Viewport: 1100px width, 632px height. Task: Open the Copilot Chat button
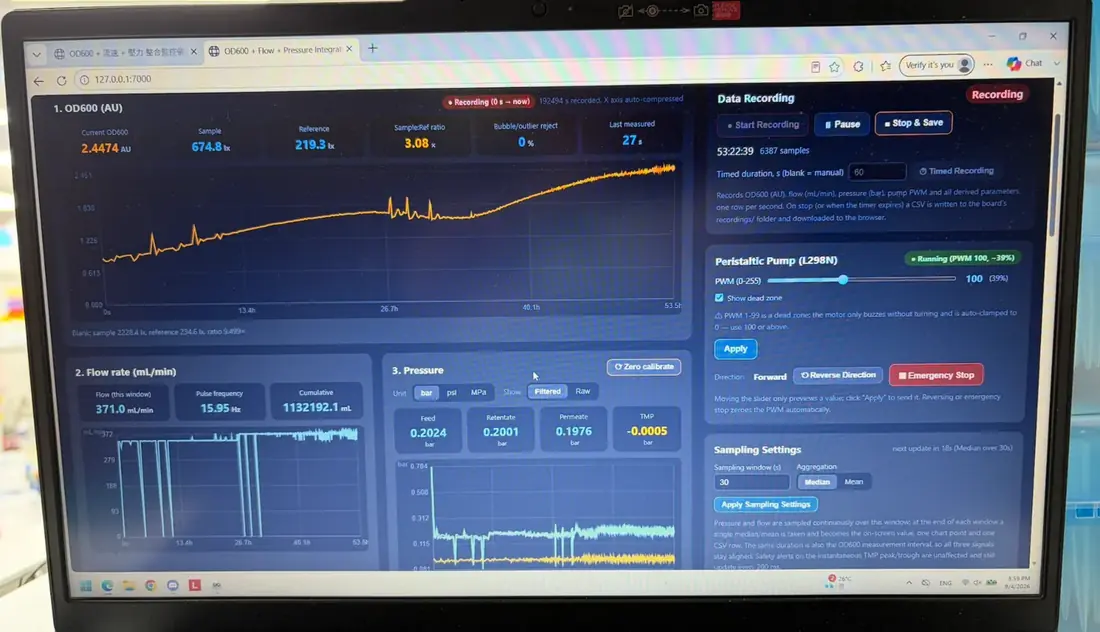click(x=1024, y=63)
